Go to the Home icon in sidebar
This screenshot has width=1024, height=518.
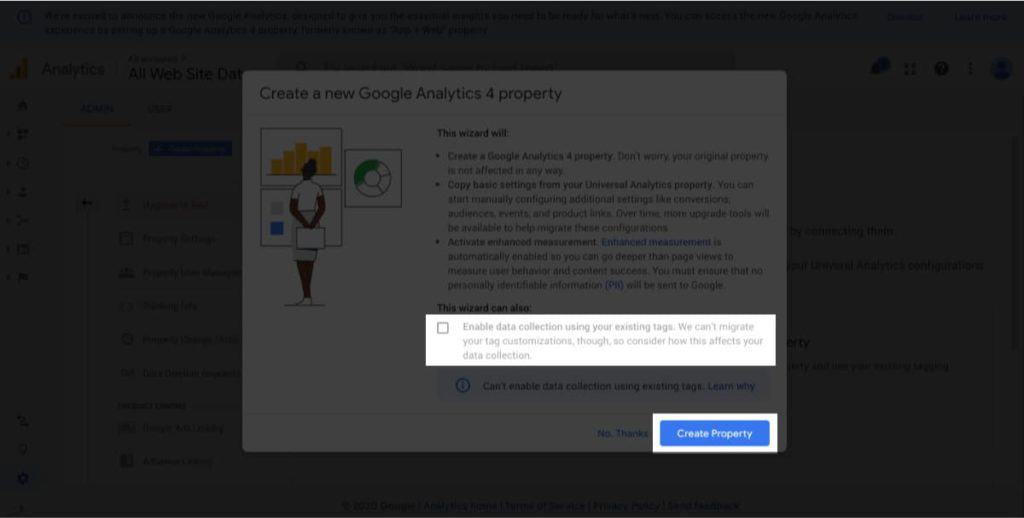[22, 105]
